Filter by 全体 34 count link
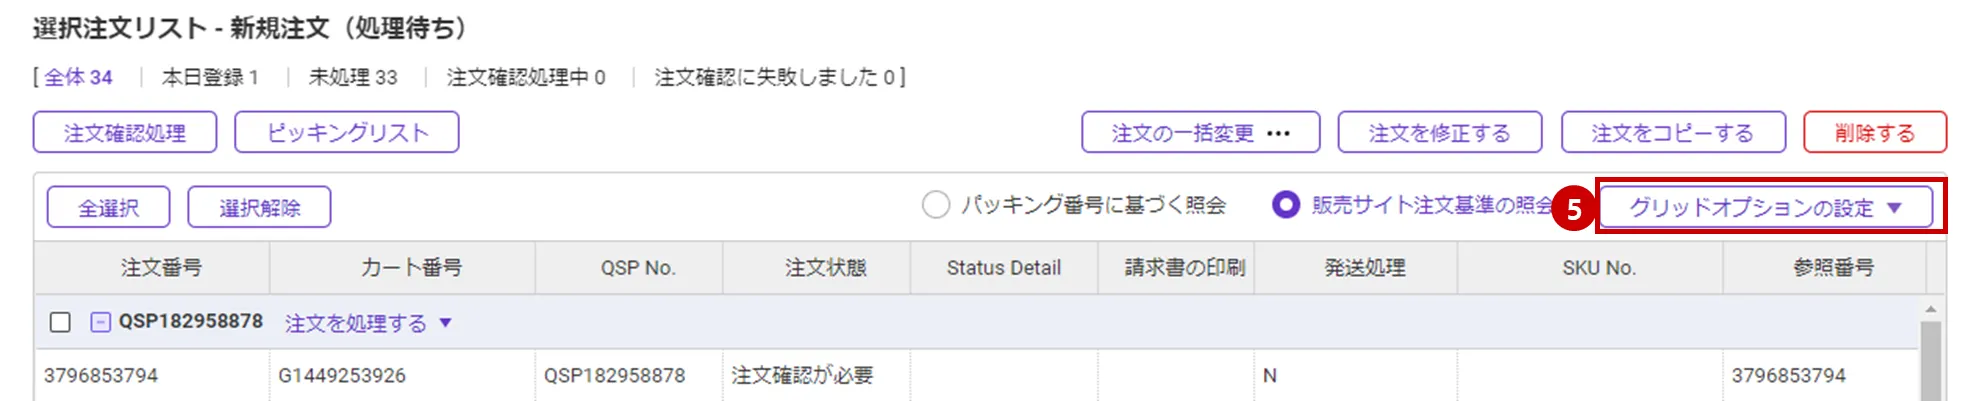 click(78, 77)
